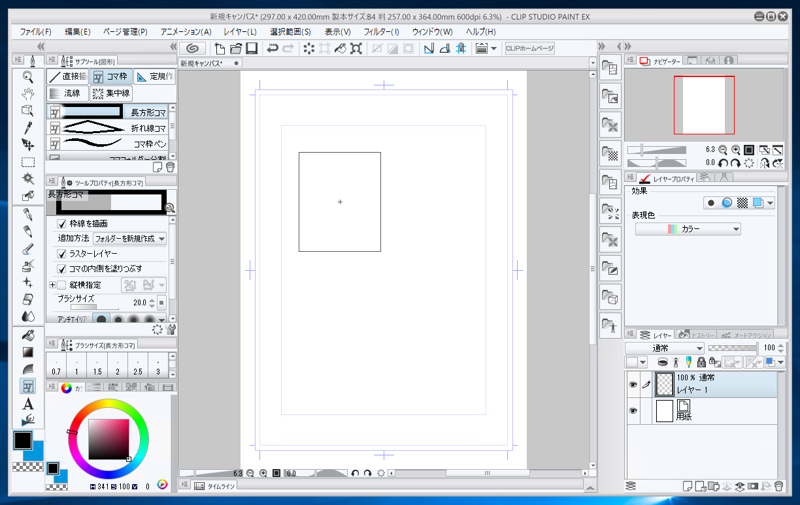This screenshot has height=505, width=800.
Task: Choose コマ枠ペン sub tool
Action: pyautogui.click(x=108, y=143)
